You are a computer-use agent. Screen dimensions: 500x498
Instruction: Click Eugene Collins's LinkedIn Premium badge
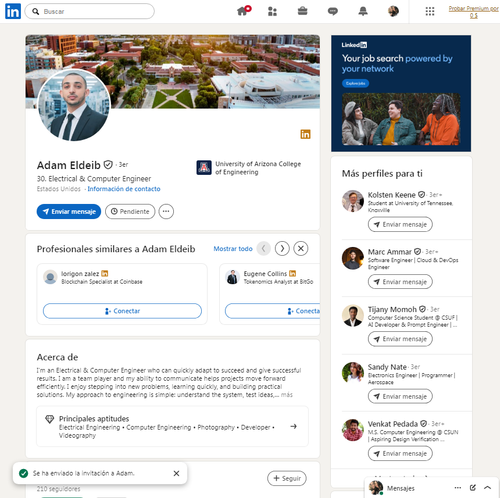coord(292,273)
